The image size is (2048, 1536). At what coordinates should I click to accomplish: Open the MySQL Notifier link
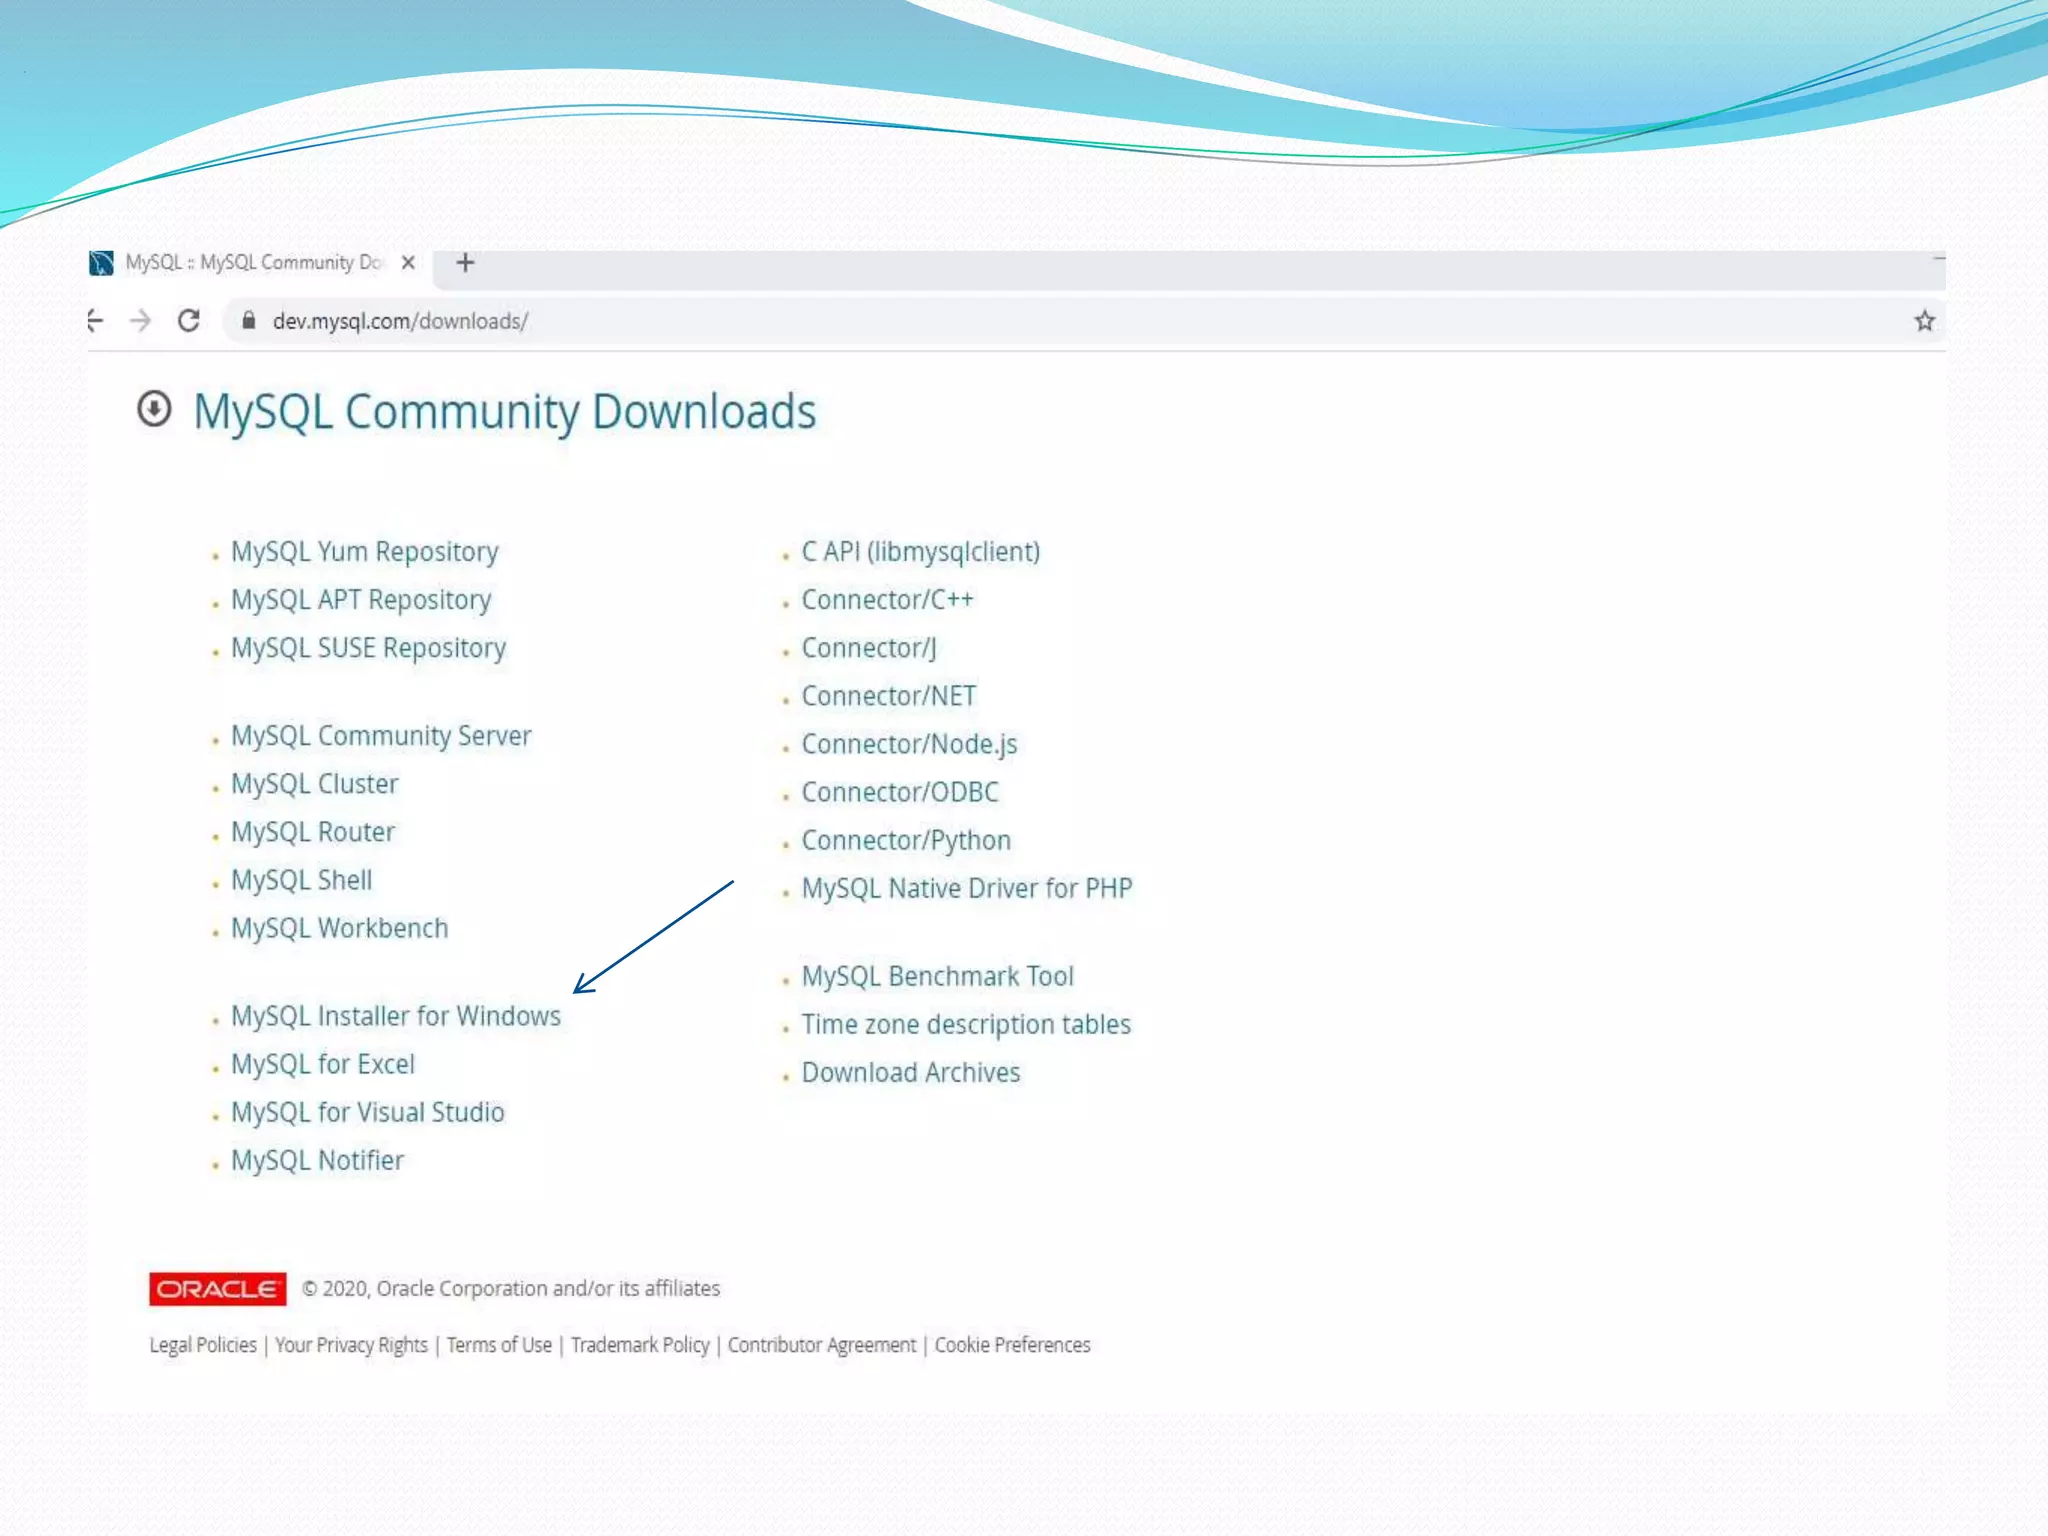point(317,1160)
